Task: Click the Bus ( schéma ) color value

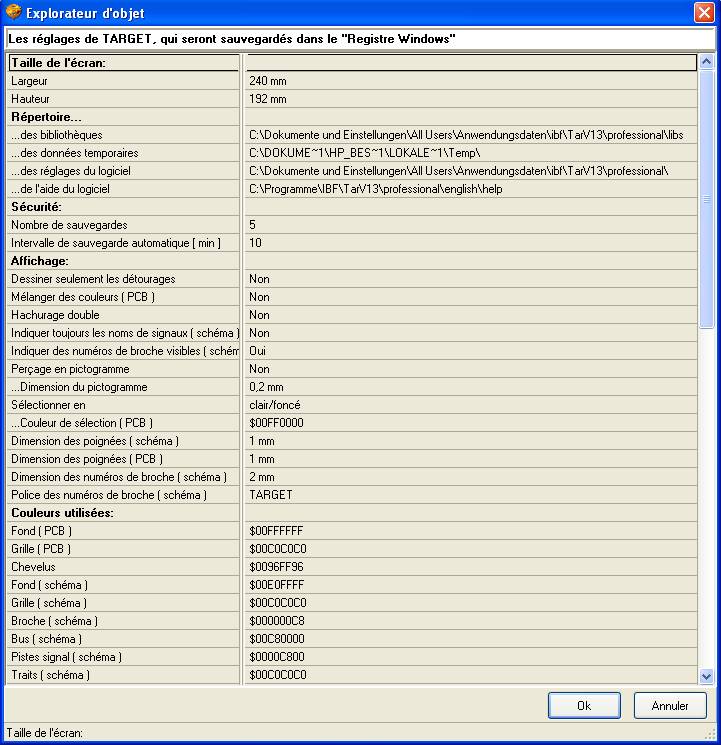Action: (470, 639)
